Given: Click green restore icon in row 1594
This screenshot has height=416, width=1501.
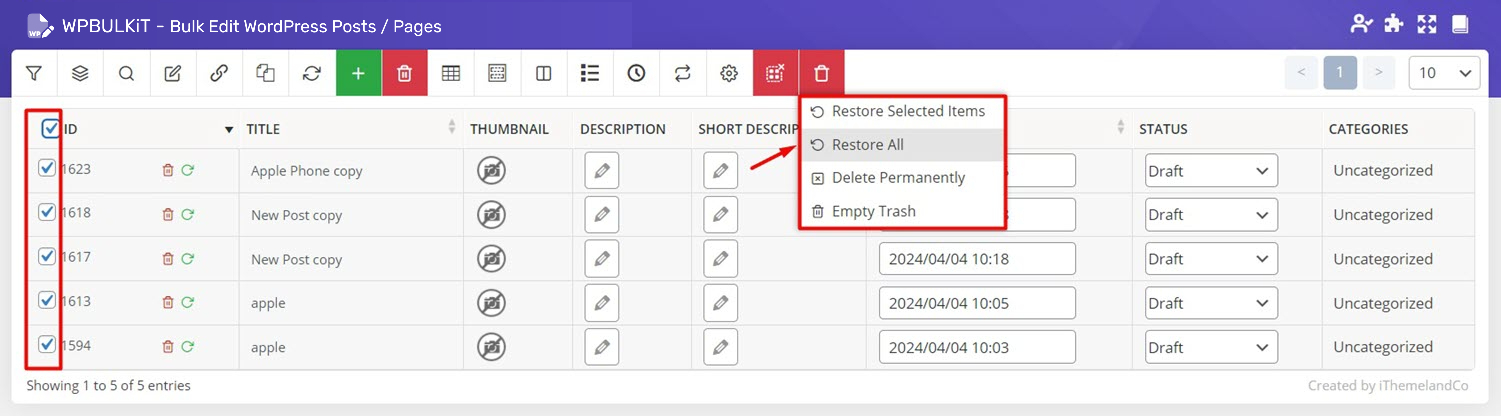Looking at the screenshot, I should pyautogui.click(x=187, y=347).
